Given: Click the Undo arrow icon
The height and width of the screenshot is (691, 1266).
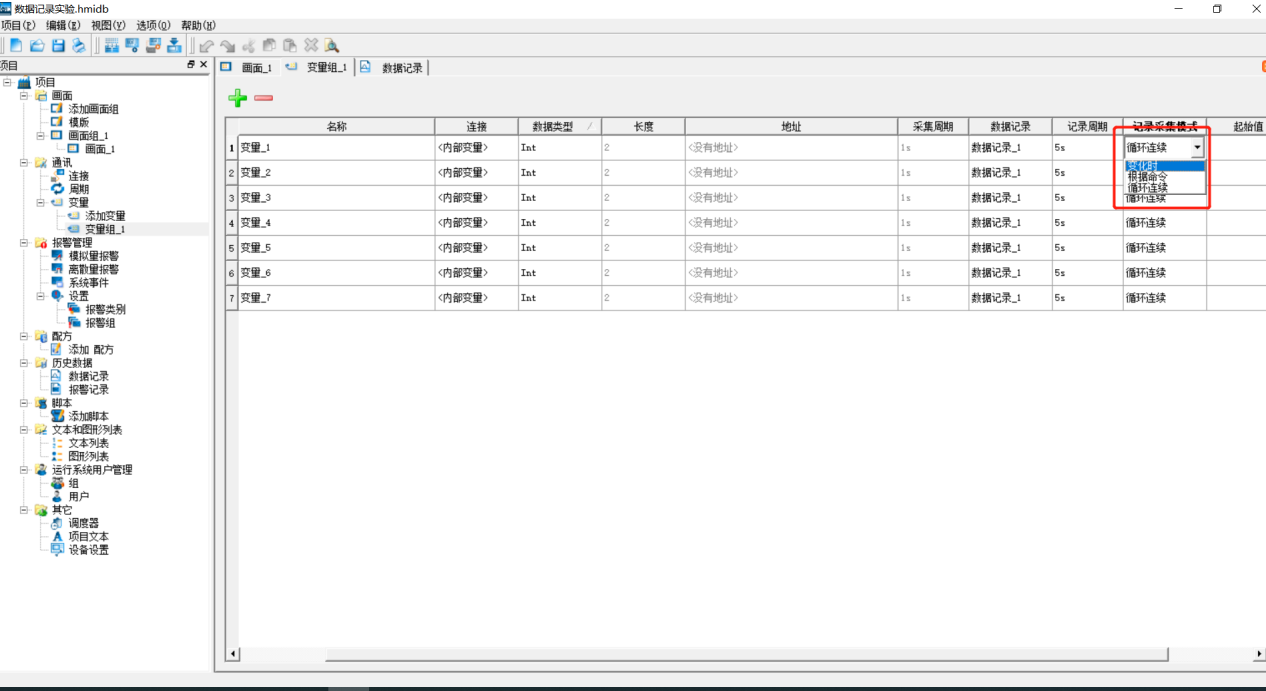Looking at the screenshot, I should pos(207,45).
